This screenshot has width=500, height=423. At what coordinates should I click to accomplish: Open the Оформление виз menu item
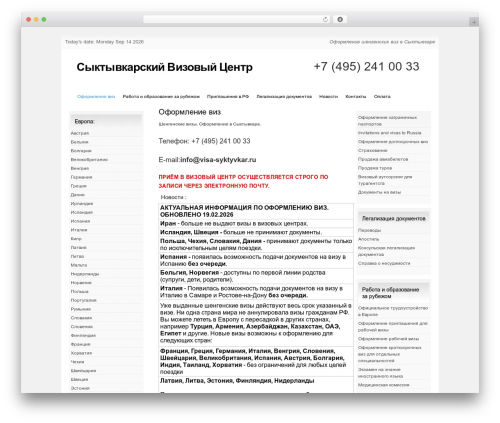click(x=96, y=97)
